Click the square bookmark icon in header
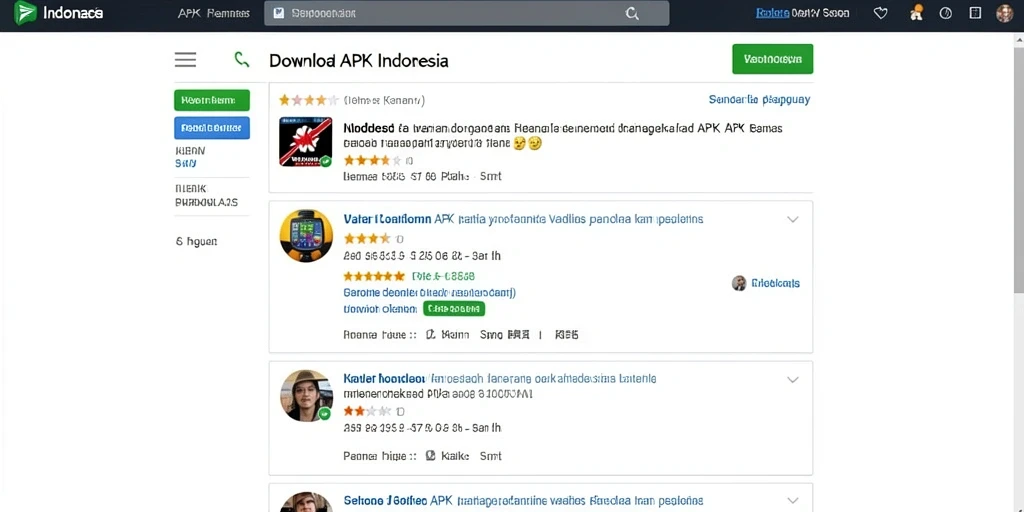 tap(975, 12)
